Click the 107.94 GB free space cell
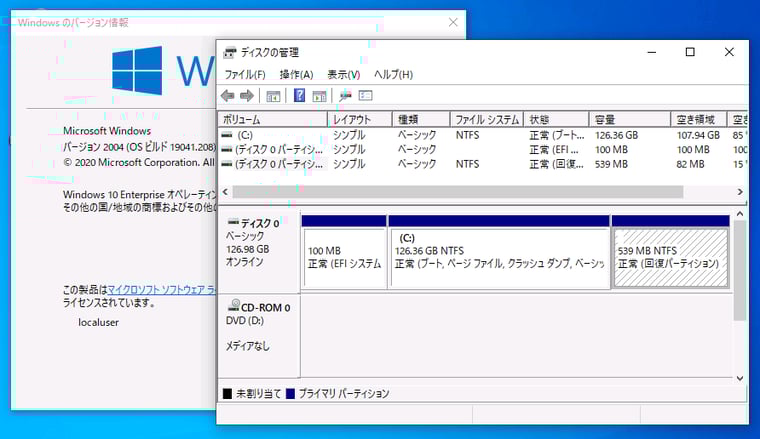Screen dimensions: 760x439 [698, 135]
